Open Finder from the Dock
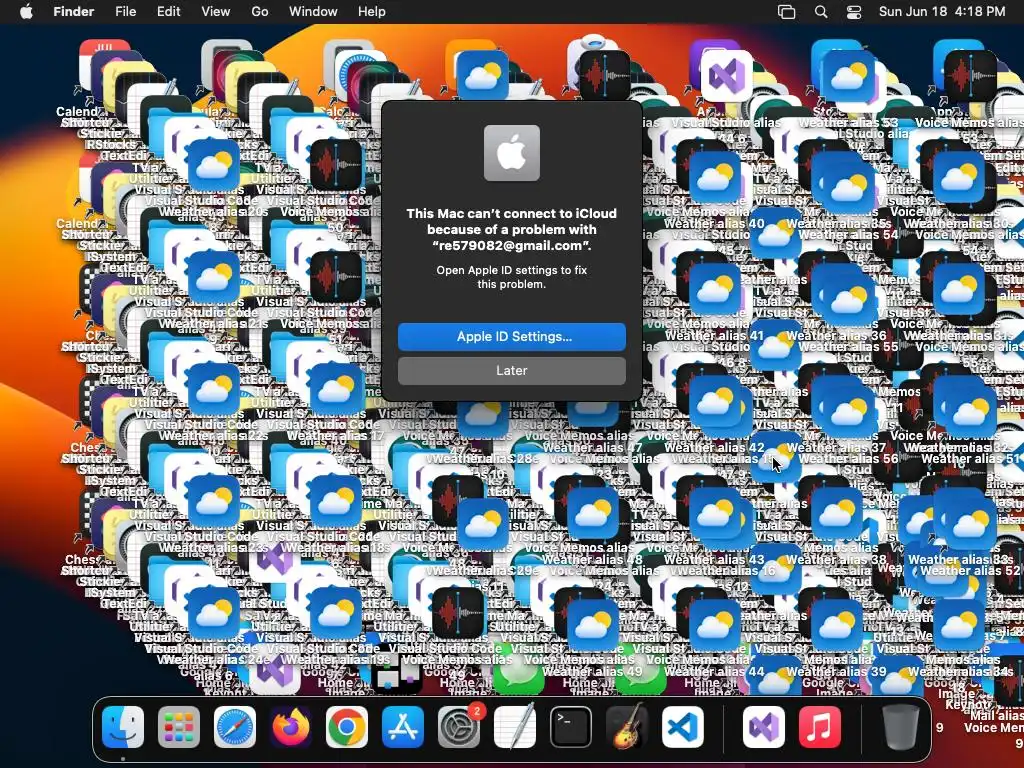The height and width of the screenshot is (768, 1024). (x=123, y=727)
